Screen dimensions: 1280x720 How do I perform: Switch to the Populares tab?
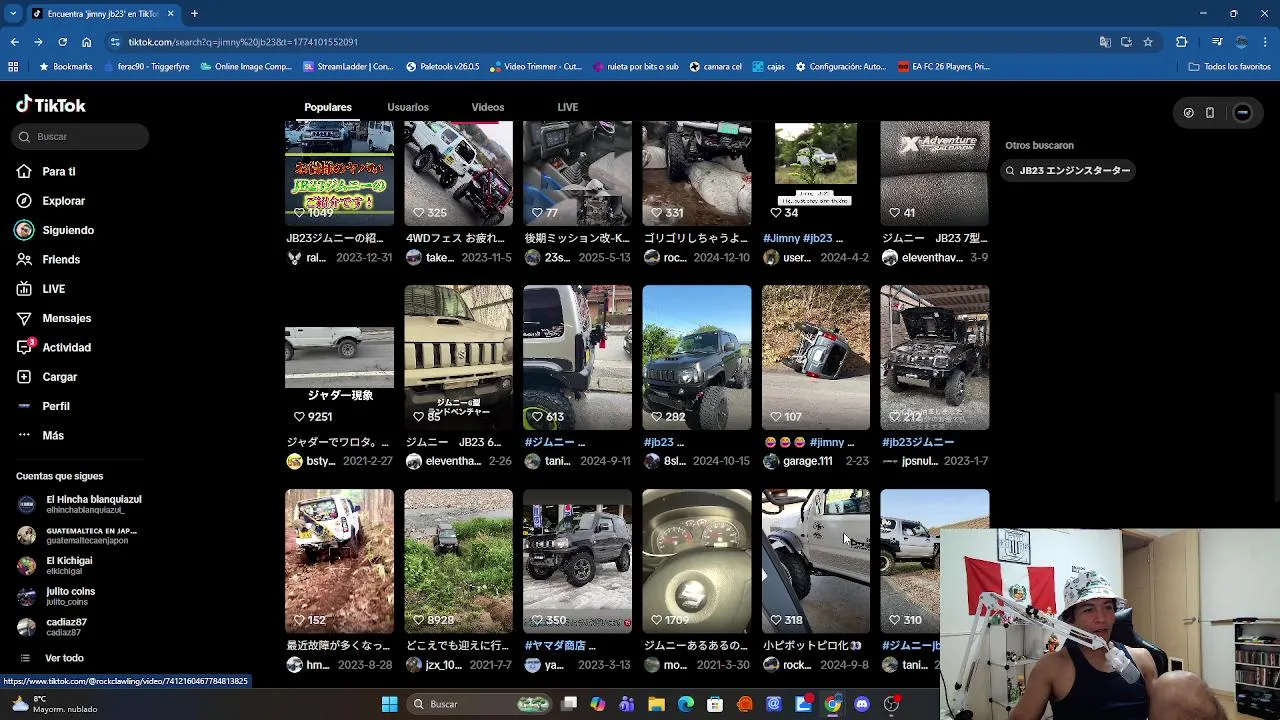(328, 107)
